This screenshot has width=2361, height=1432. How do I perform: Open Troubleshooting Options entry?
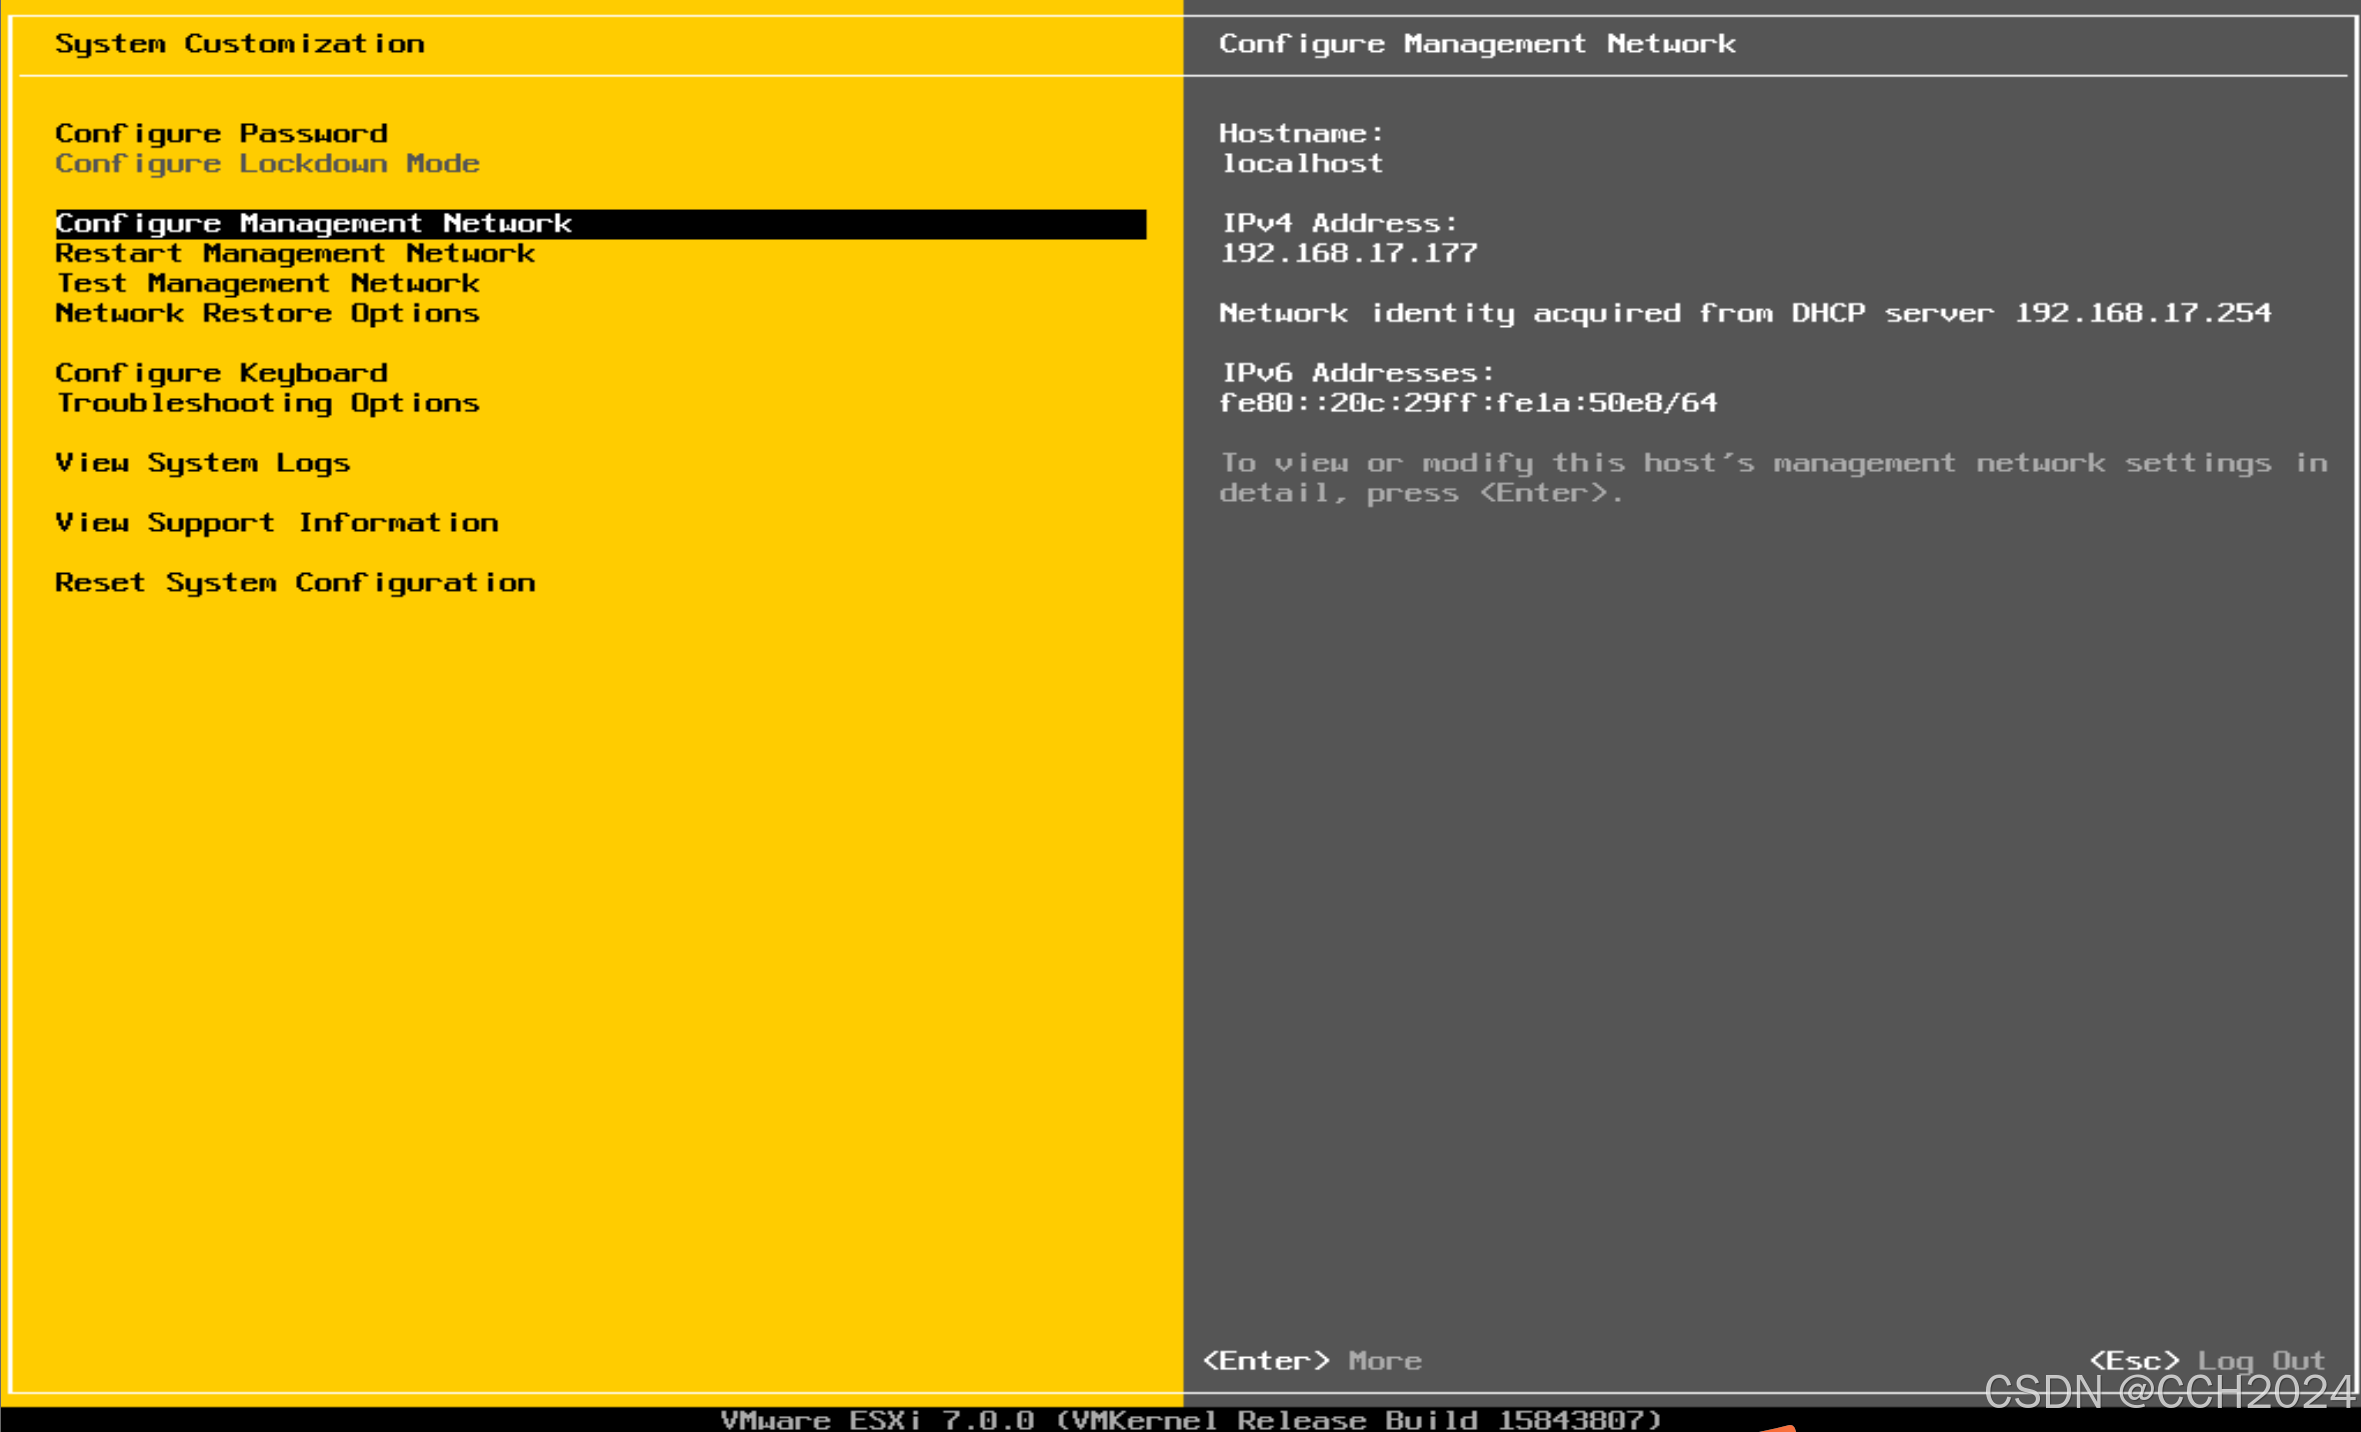coord(267,403)
